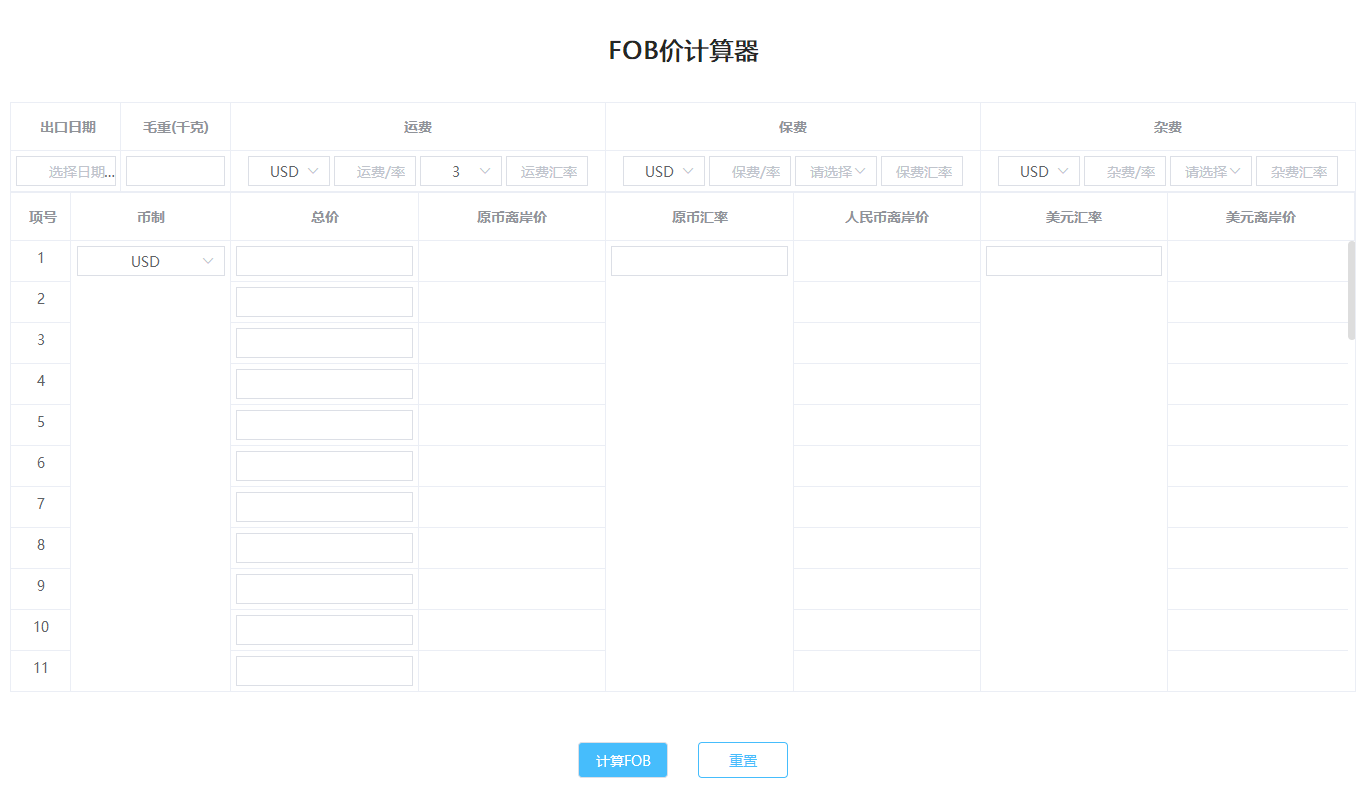Focus the 毛重(千克) input field

(x=175, y=171)
